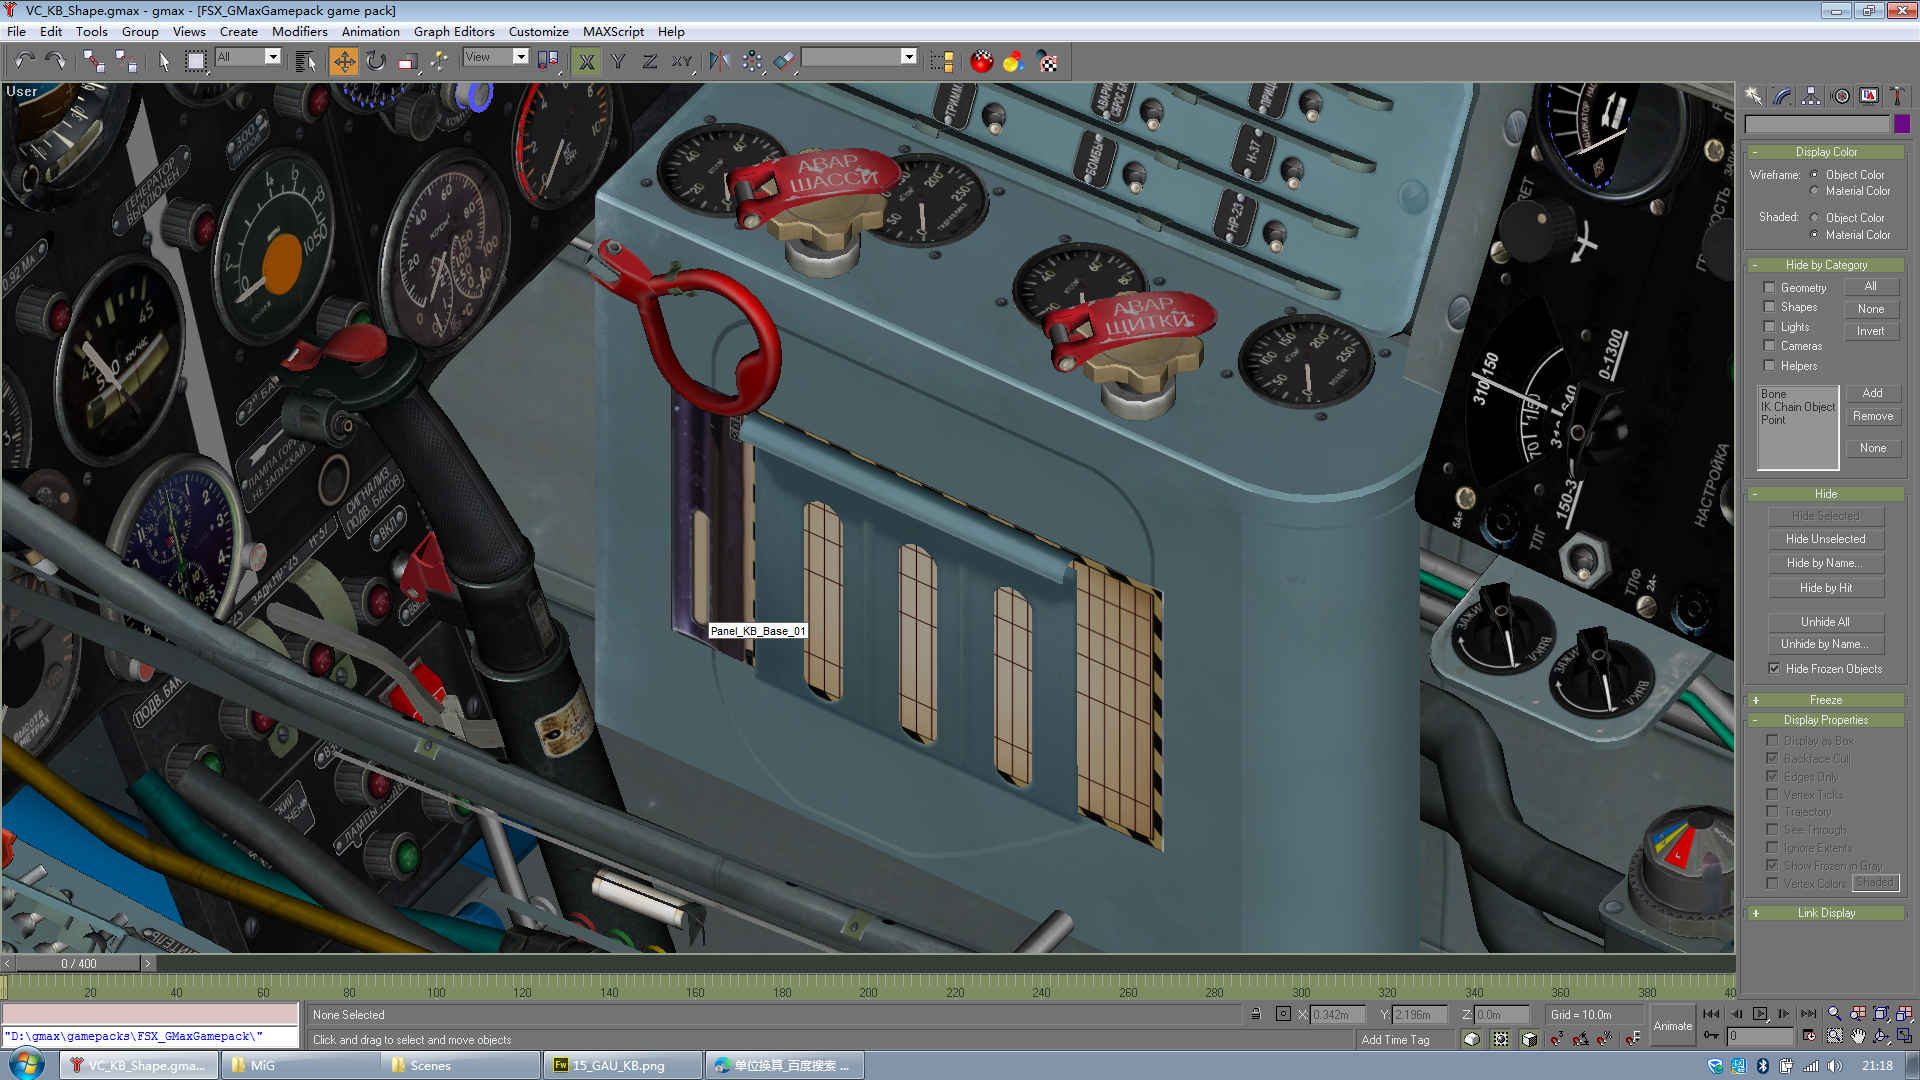The image size is (1920, 1080).
Task: Toggle the Hide Frozen Objects checkbox
Action: click(x=1774, y=669)
